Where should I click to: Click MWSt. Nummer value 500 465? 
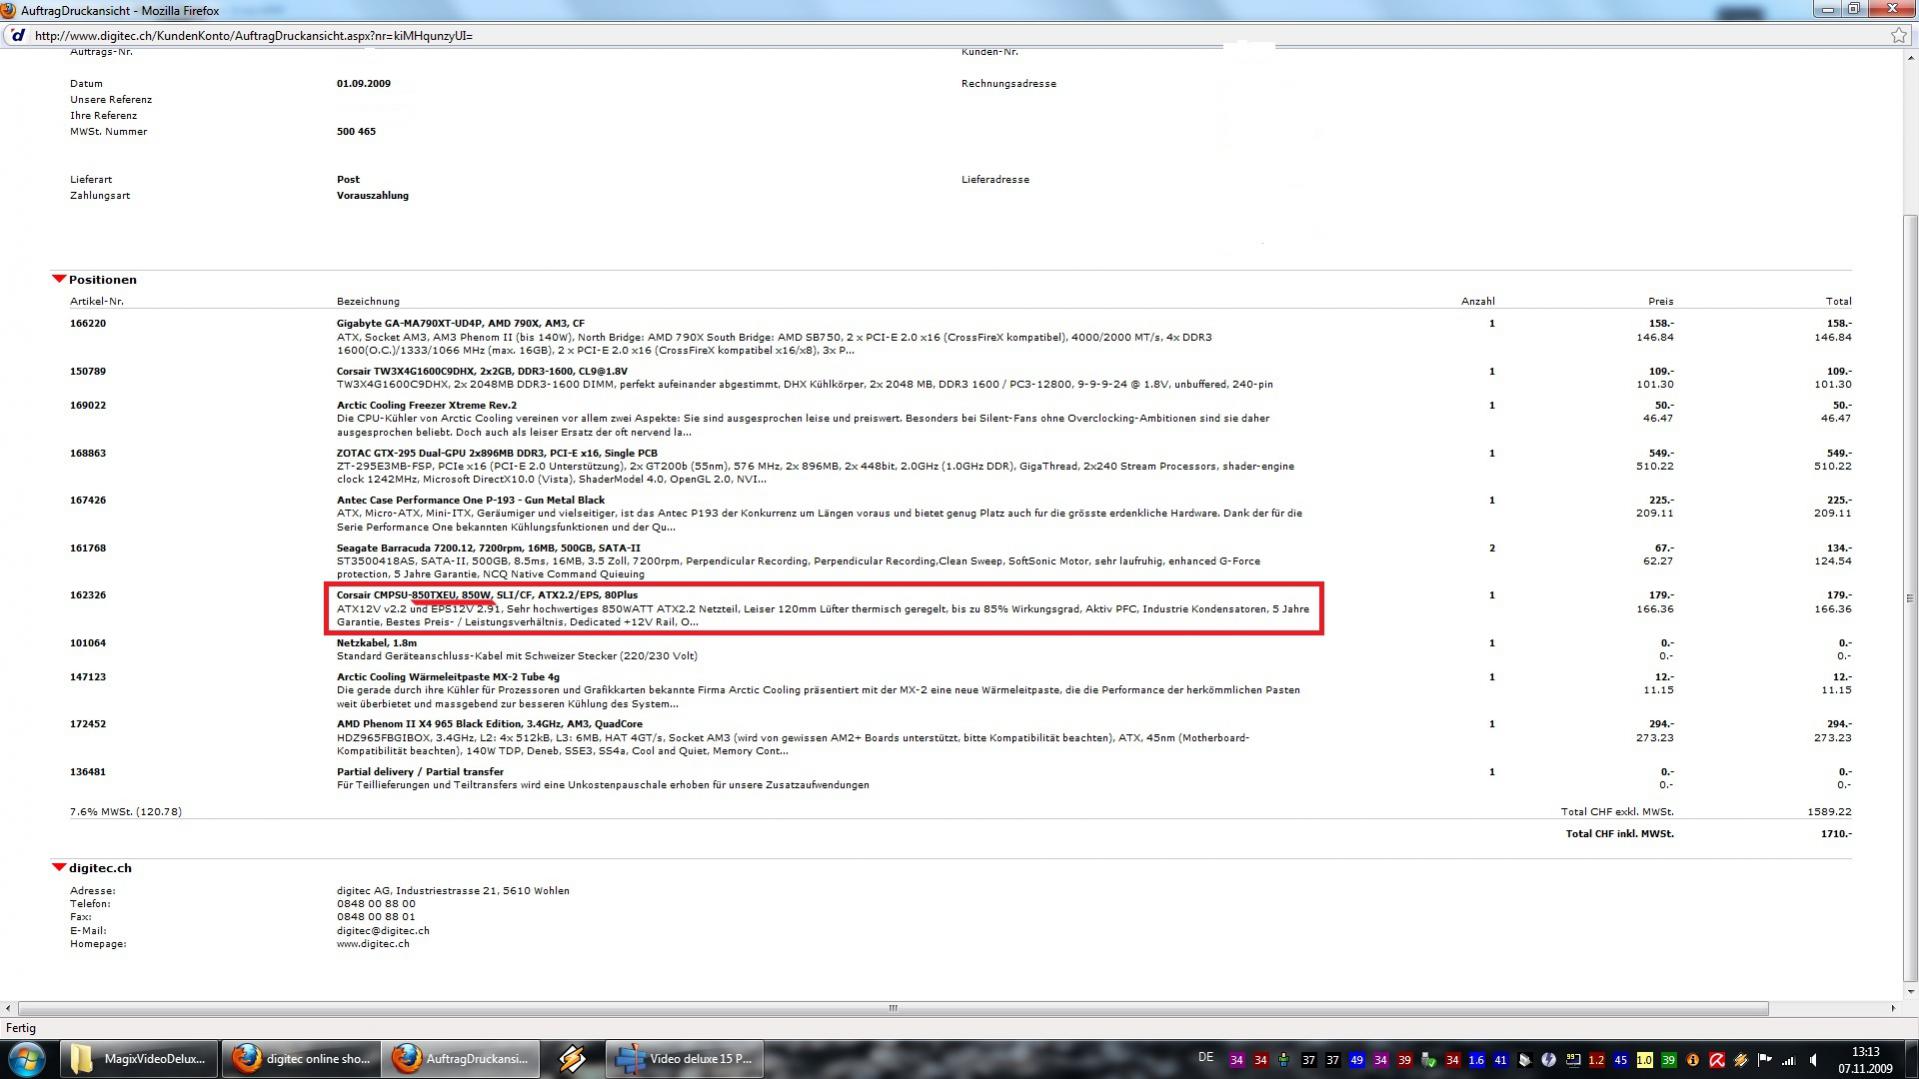click(x=356, y=131)
